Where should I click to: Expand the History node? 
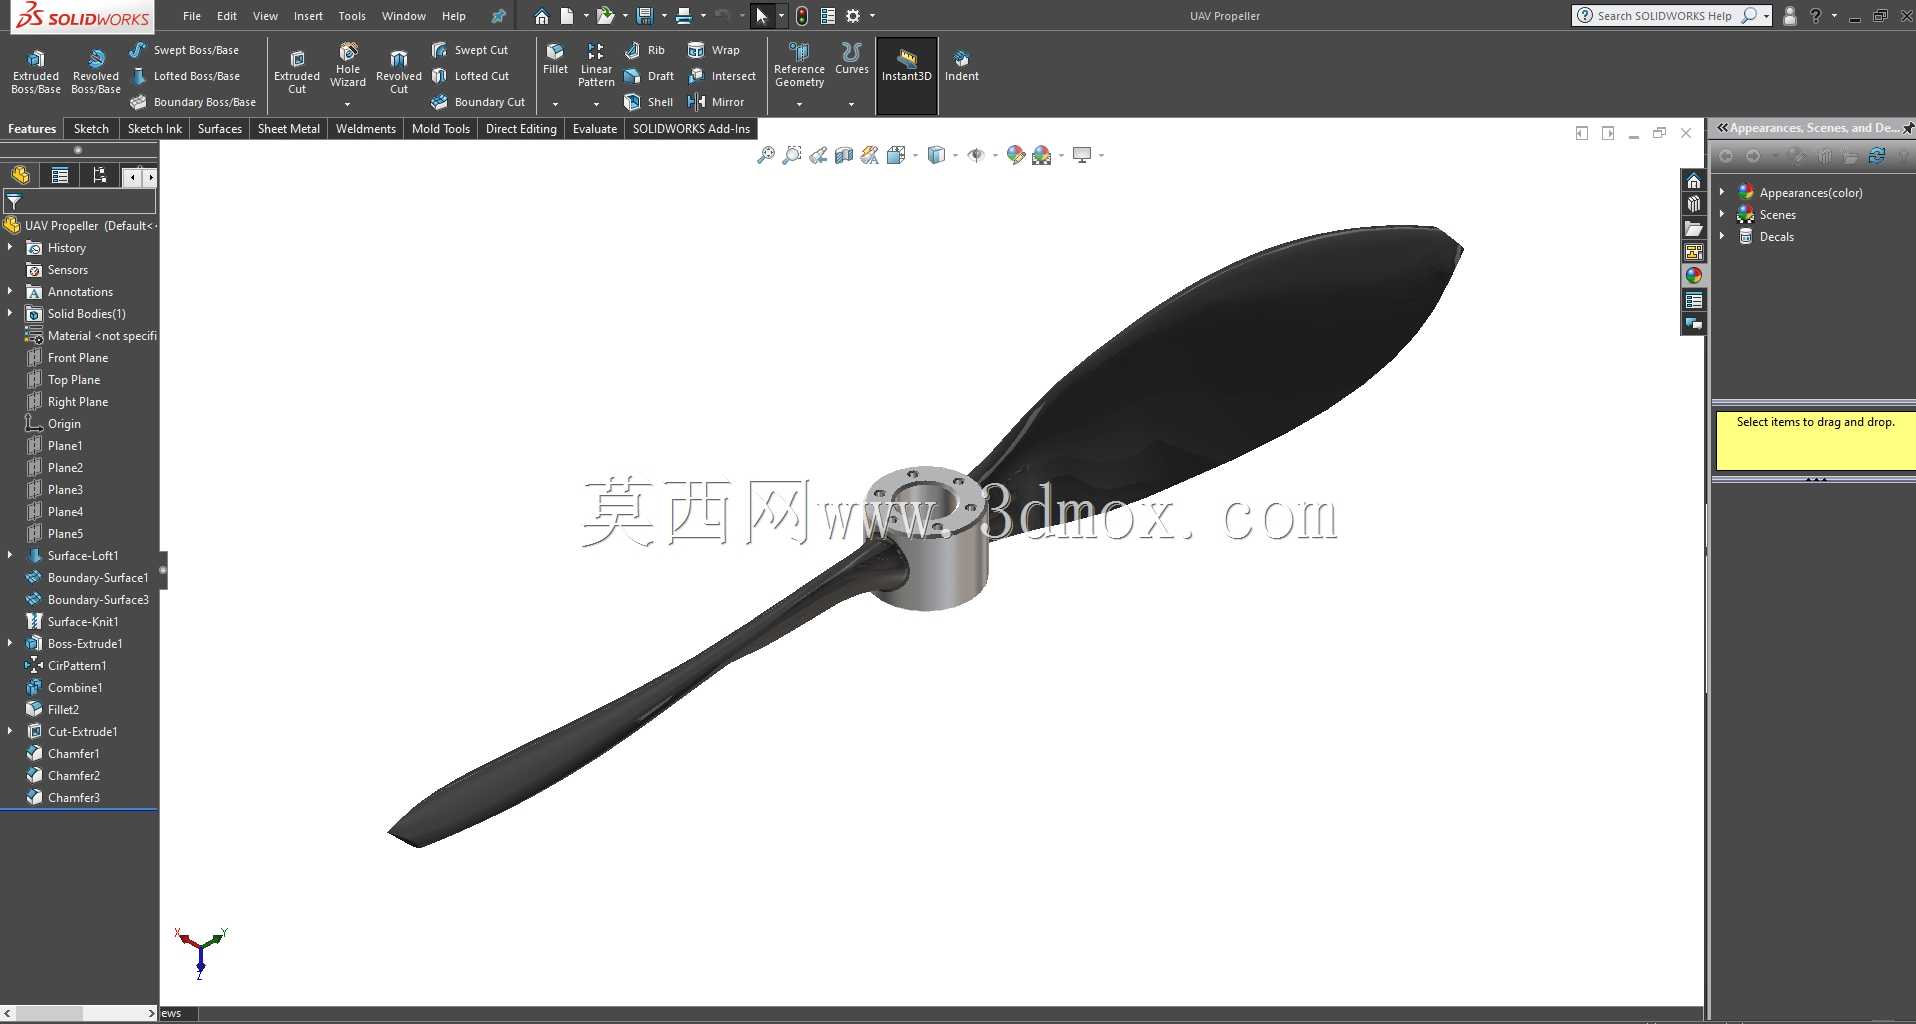tap(10, 247)
